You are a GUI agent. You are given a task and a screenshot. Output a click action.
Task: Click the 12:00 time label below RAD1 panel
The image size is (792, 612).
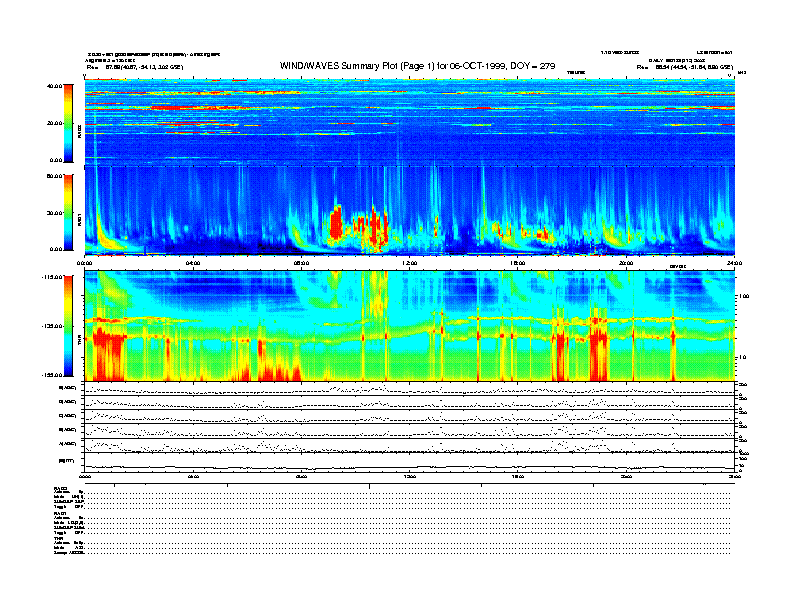pos(410,263)
